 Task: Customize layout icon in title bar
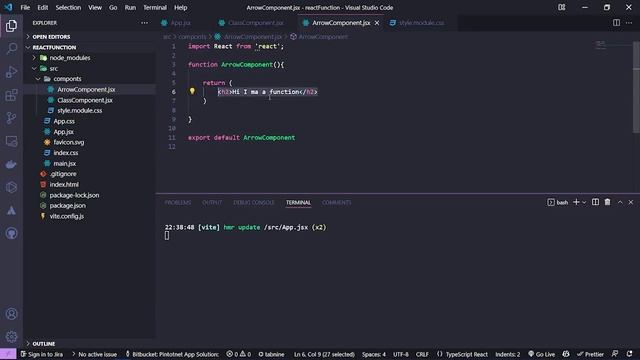(562, 7)
